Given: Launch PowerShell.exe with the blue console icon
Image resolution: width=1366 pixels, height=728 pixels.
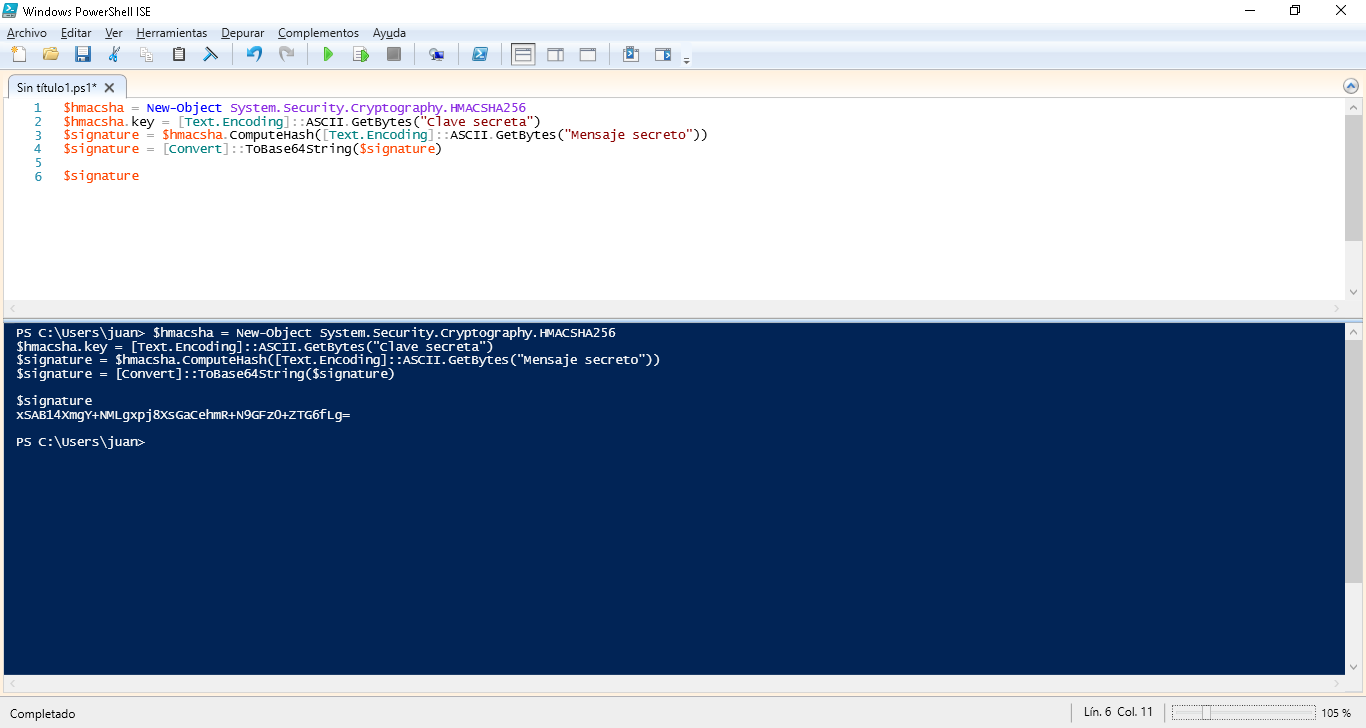Looking at the screenshot, I should click(x=480, y=54).
